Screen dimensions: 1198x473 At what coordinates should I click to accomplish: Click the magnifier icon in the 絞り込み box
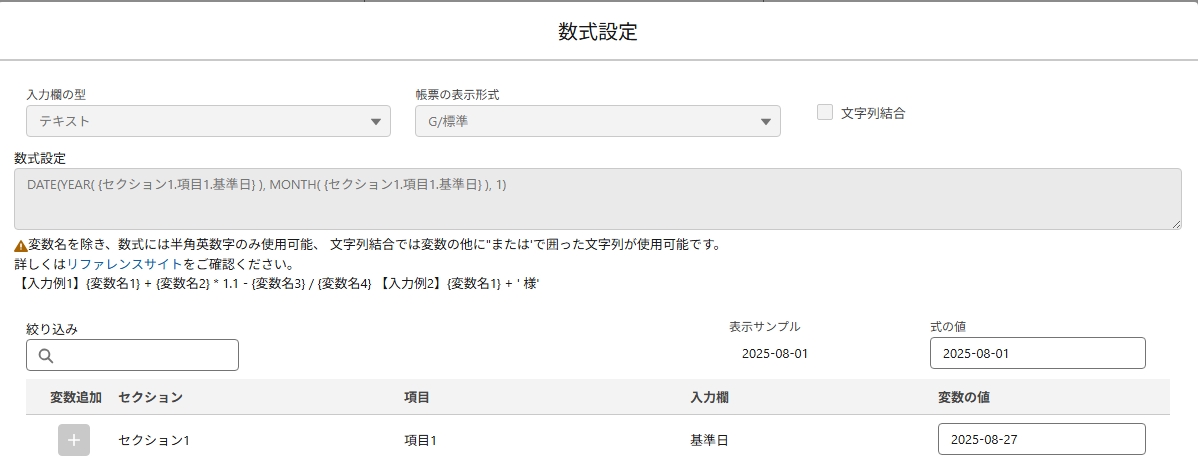[45, 356]
